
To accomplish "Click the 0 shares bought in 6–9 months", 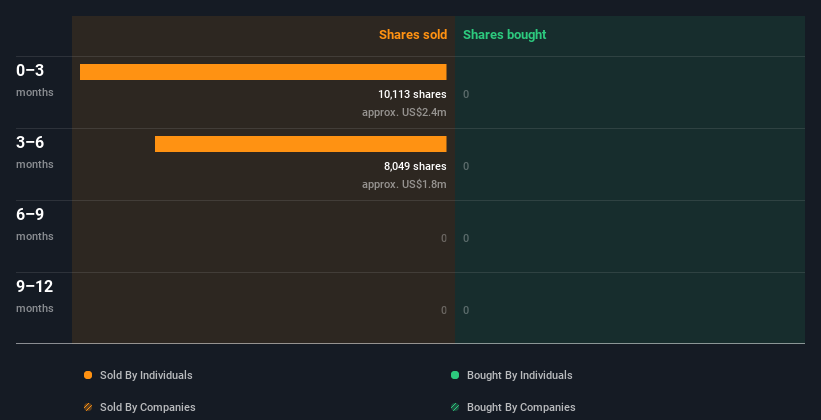I will coord(466,238).
